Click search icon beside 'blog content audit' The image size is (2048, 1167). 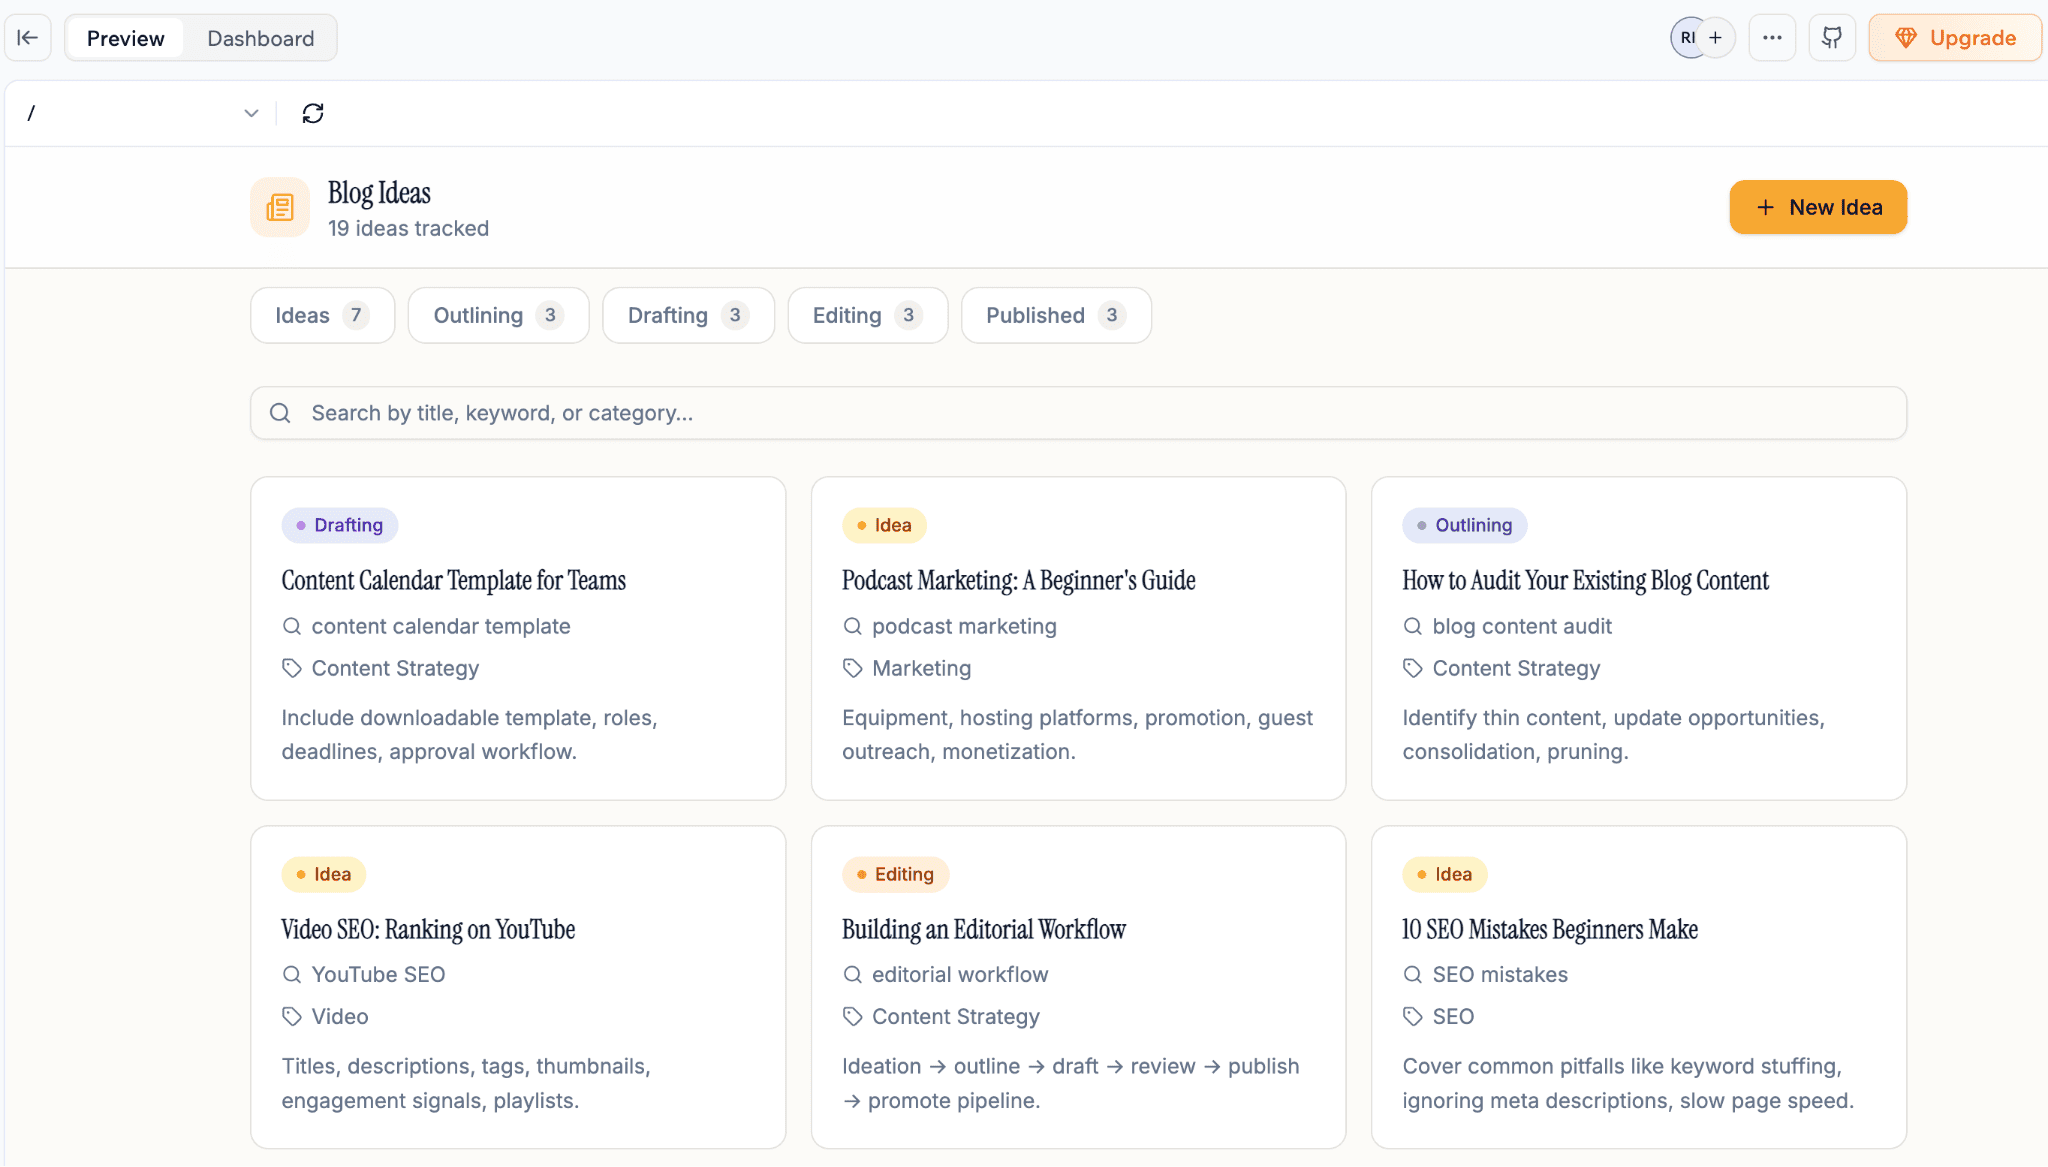click(1413, 626)
